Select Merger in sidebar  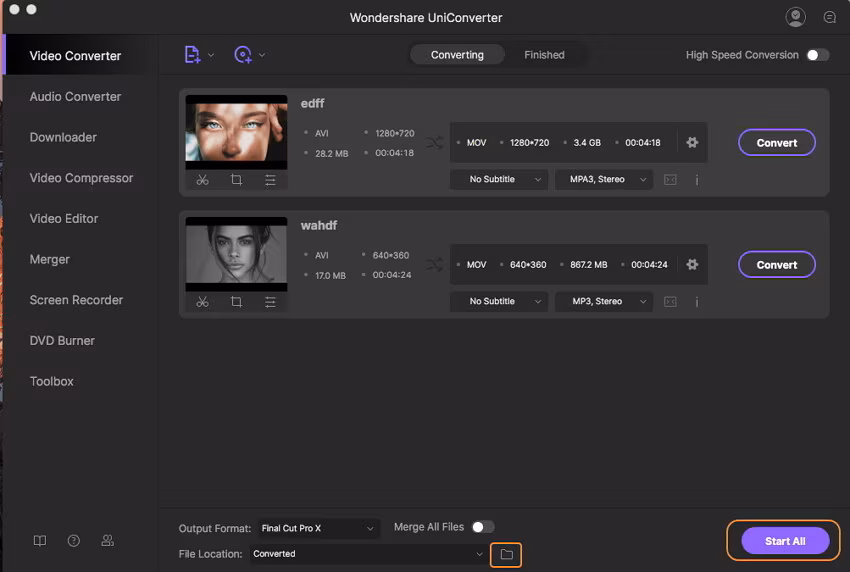(49, 259)
